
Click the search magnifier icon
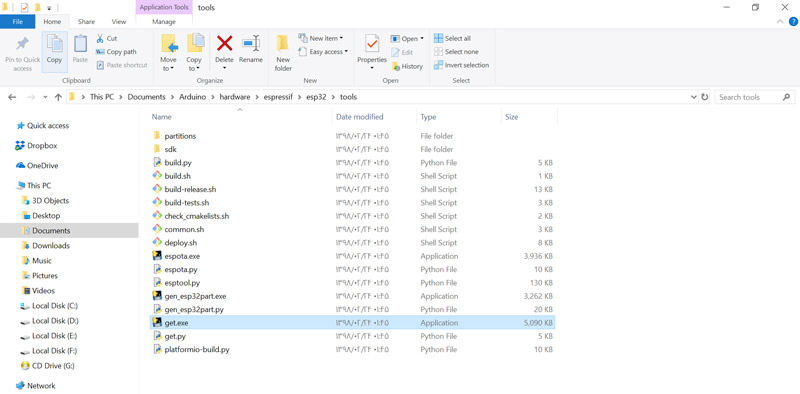coord(786,97)
